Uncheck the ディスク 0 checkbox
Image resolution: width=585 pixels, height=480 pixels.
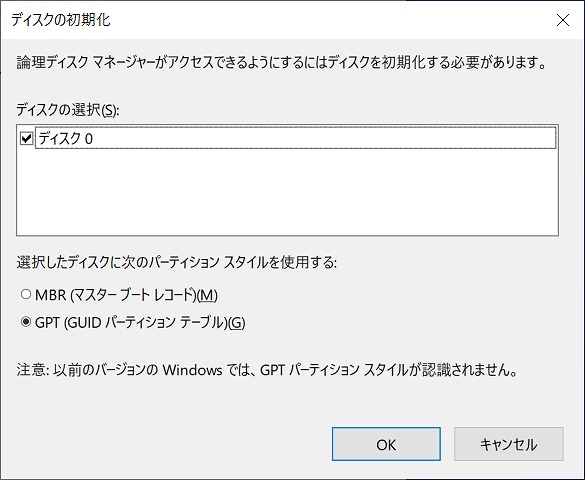coord(26,139)
